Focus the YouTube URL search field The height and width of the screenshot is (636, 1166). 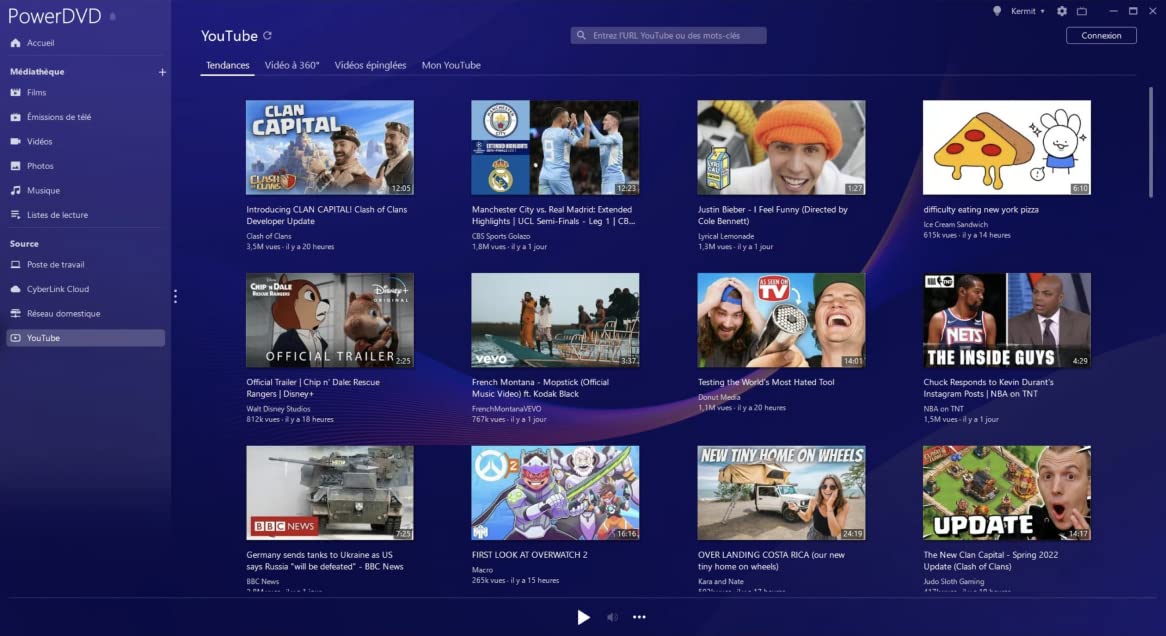pos(669,35)
